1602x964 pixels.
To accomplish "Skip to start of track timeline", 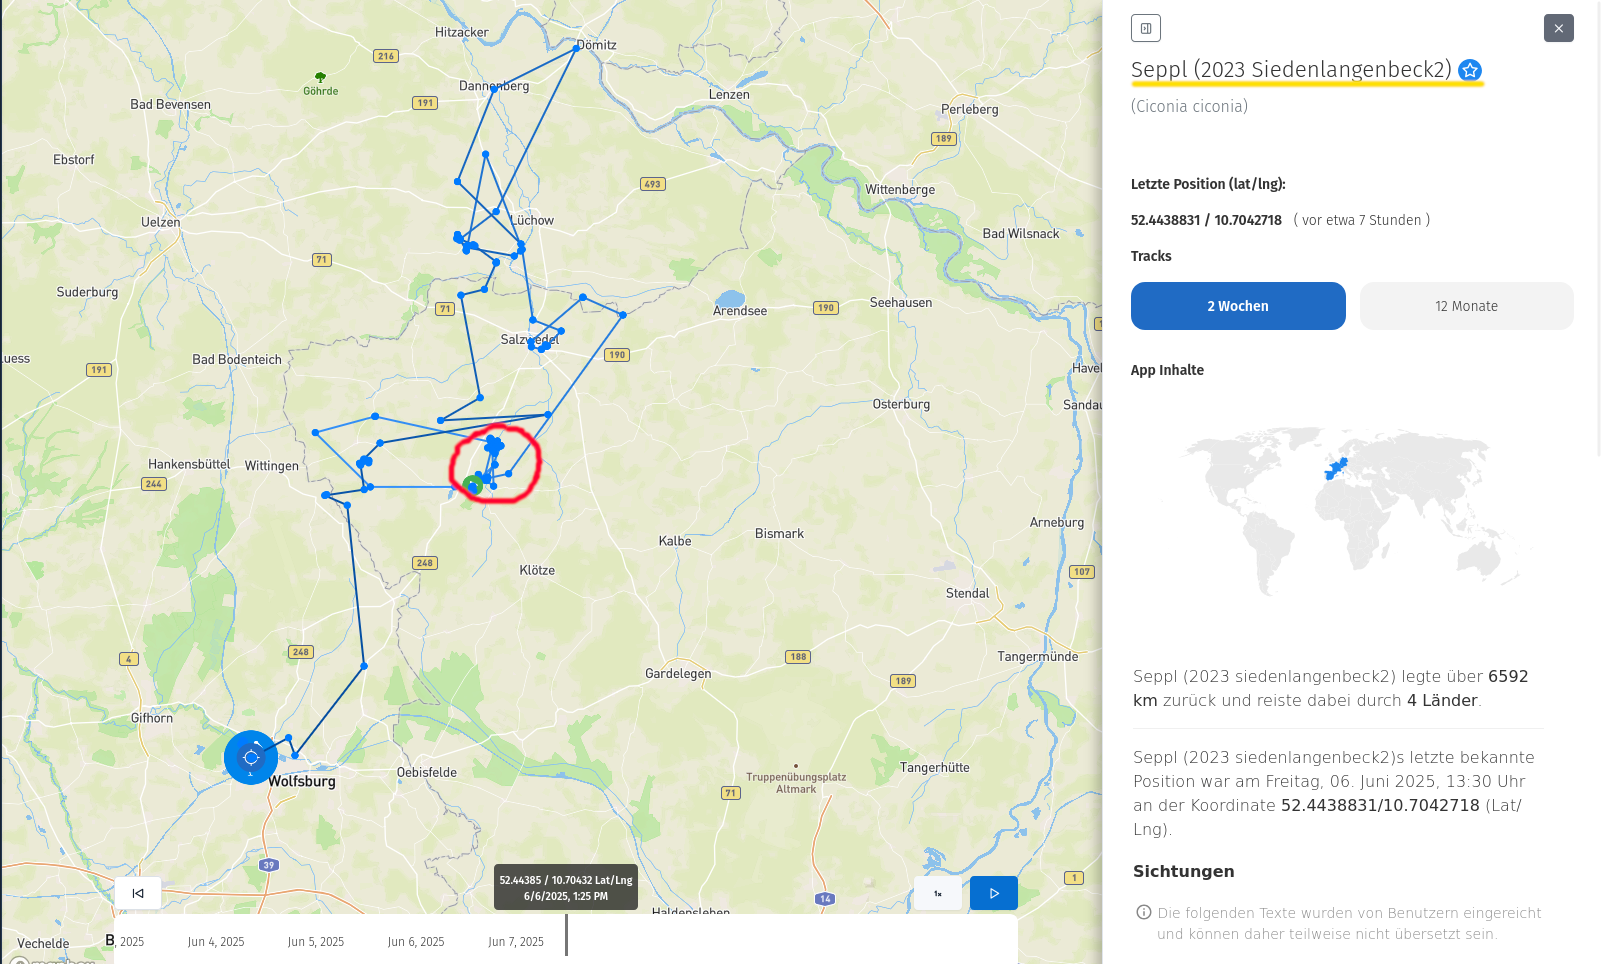I will tap(138, 893).
